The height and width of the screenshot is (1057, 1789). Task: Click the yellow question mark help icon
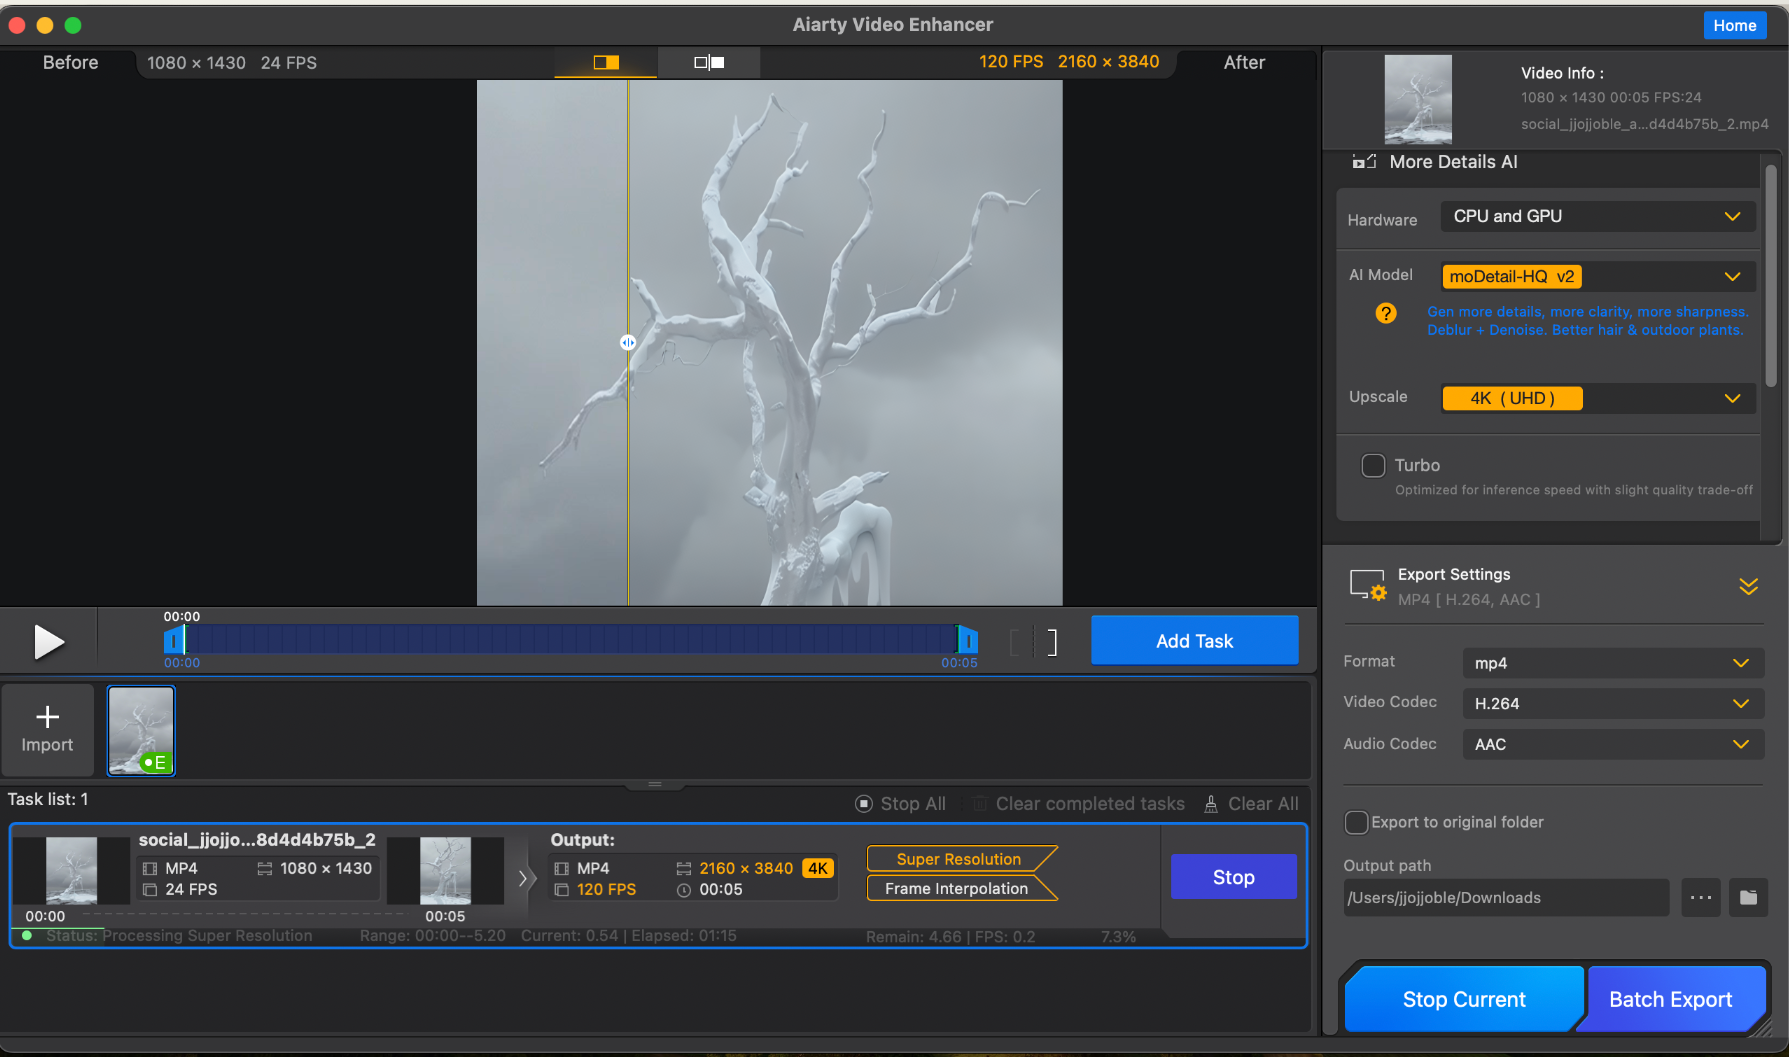coord(1386,314)
